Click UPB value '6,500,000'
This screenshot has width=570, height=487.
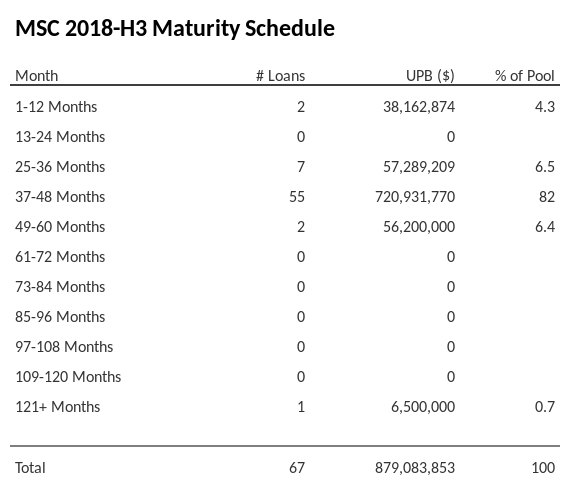click(423, 407)
